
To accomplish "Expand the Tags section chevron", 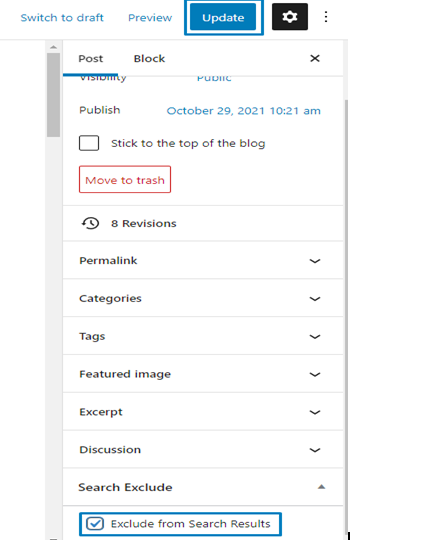I will coord(315,337).
